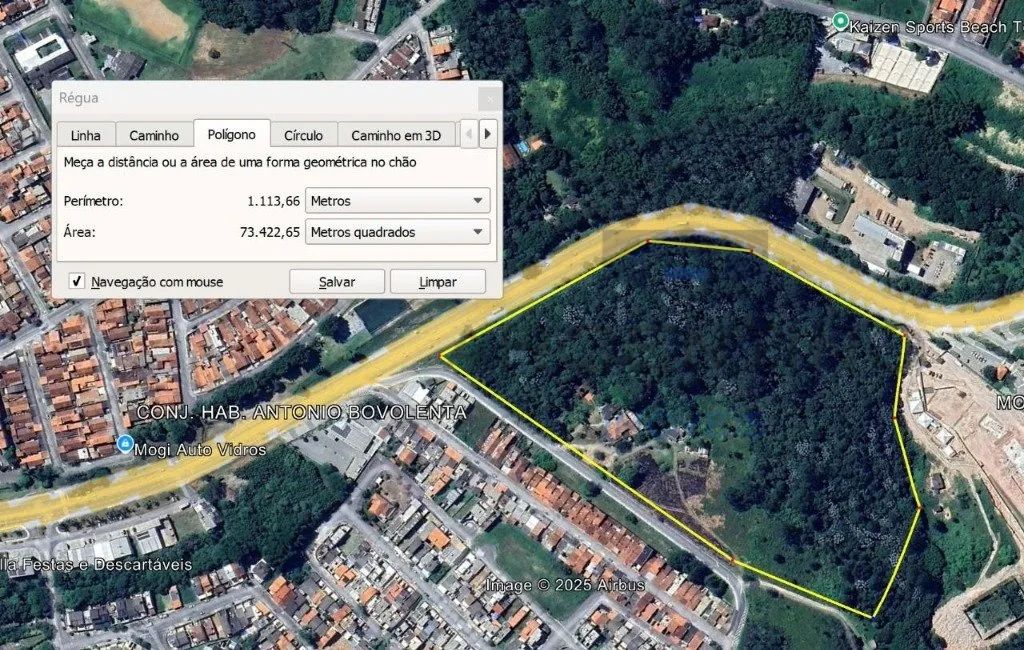Viewport: 1024px width, 650px height.
Task: Open the Metros quadrados area unit dropdown
Action: click(x=398, y=232)
